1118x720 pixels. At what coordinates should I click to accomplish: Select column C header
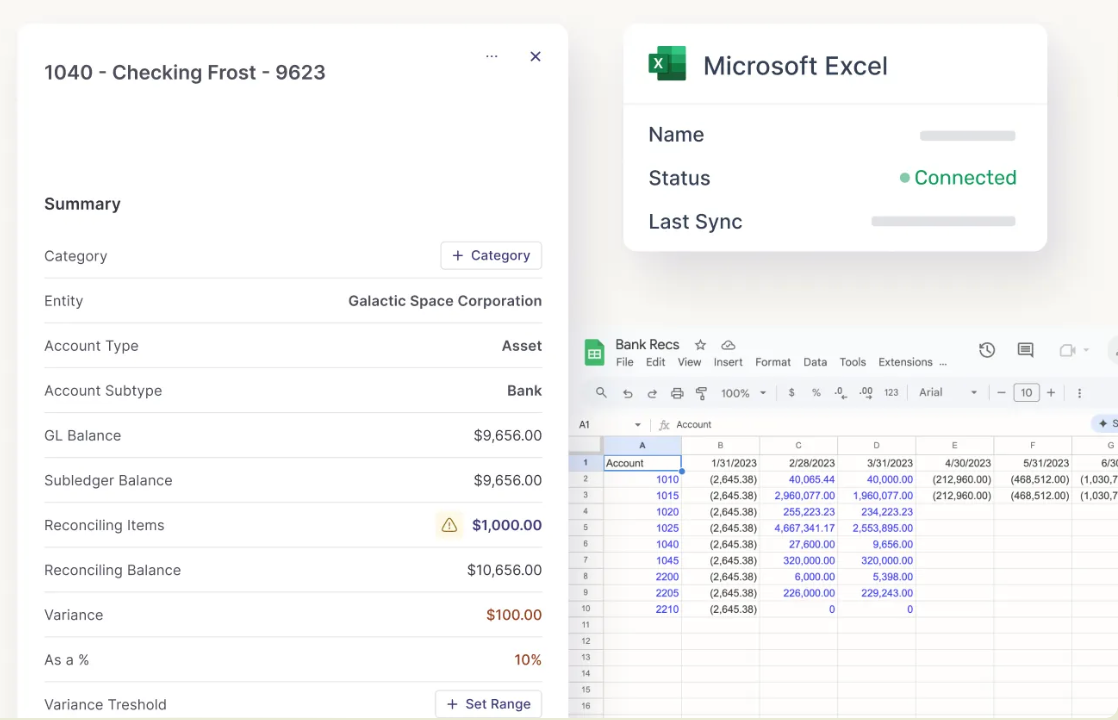tap(799, 446)
